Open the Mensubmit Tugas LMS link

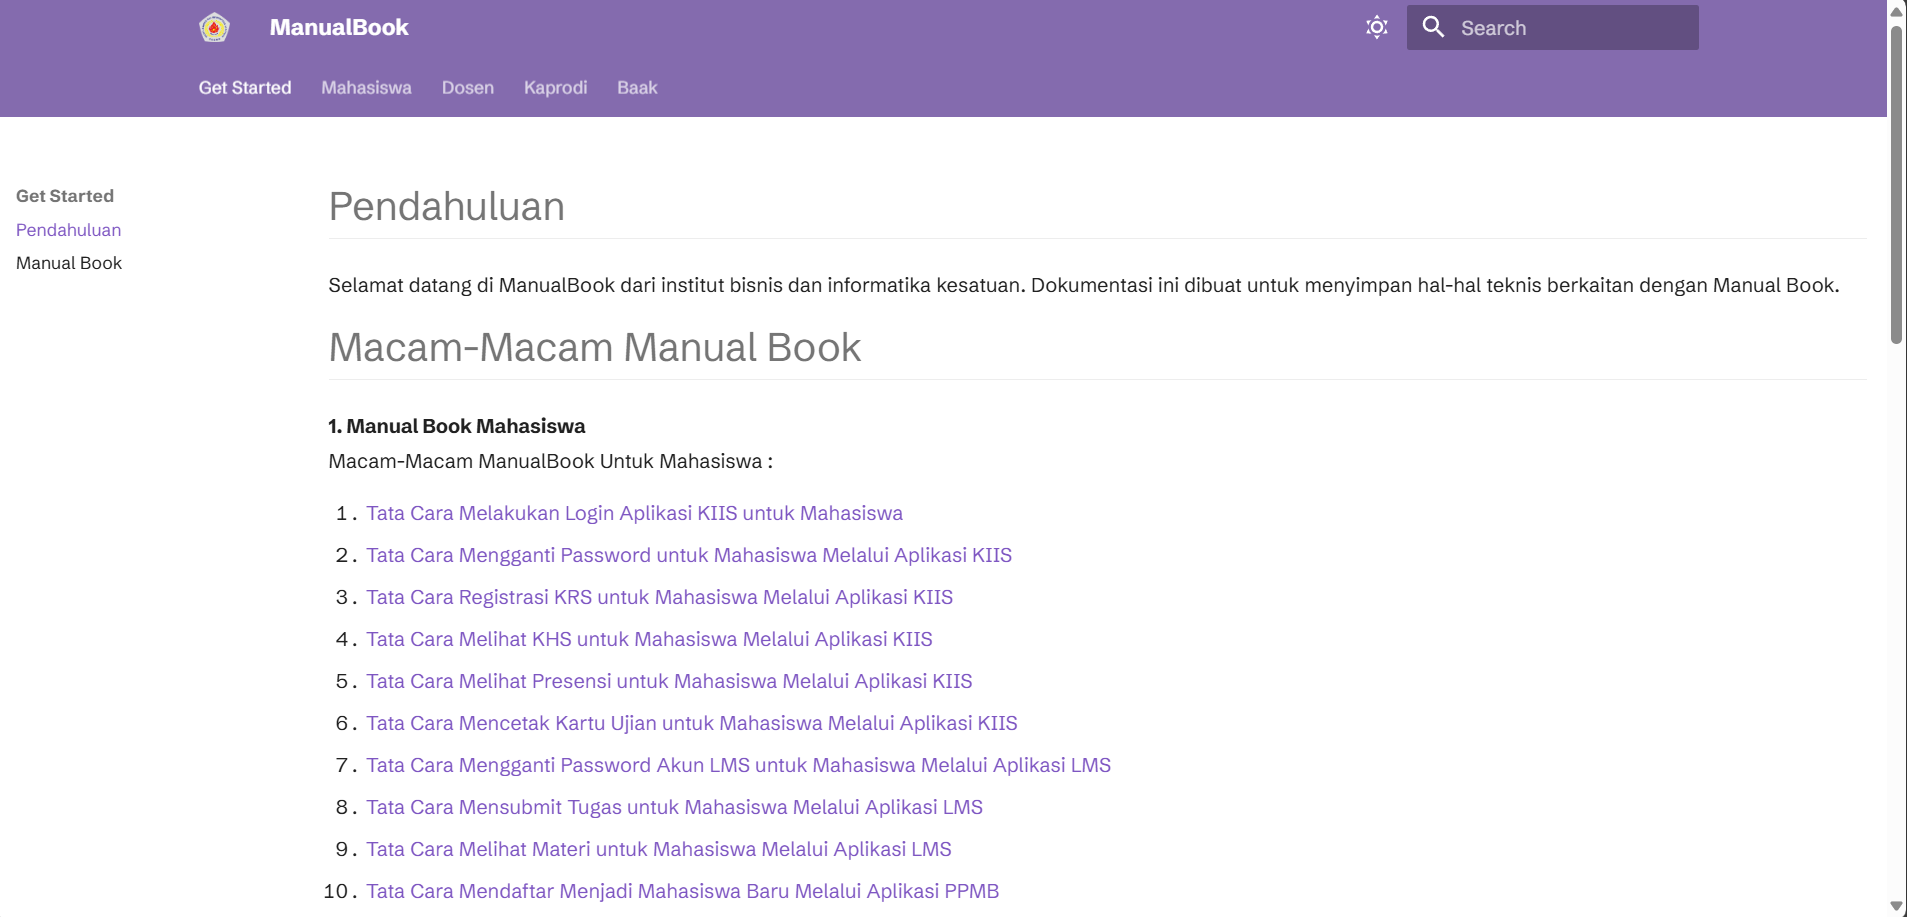(674, 807)
